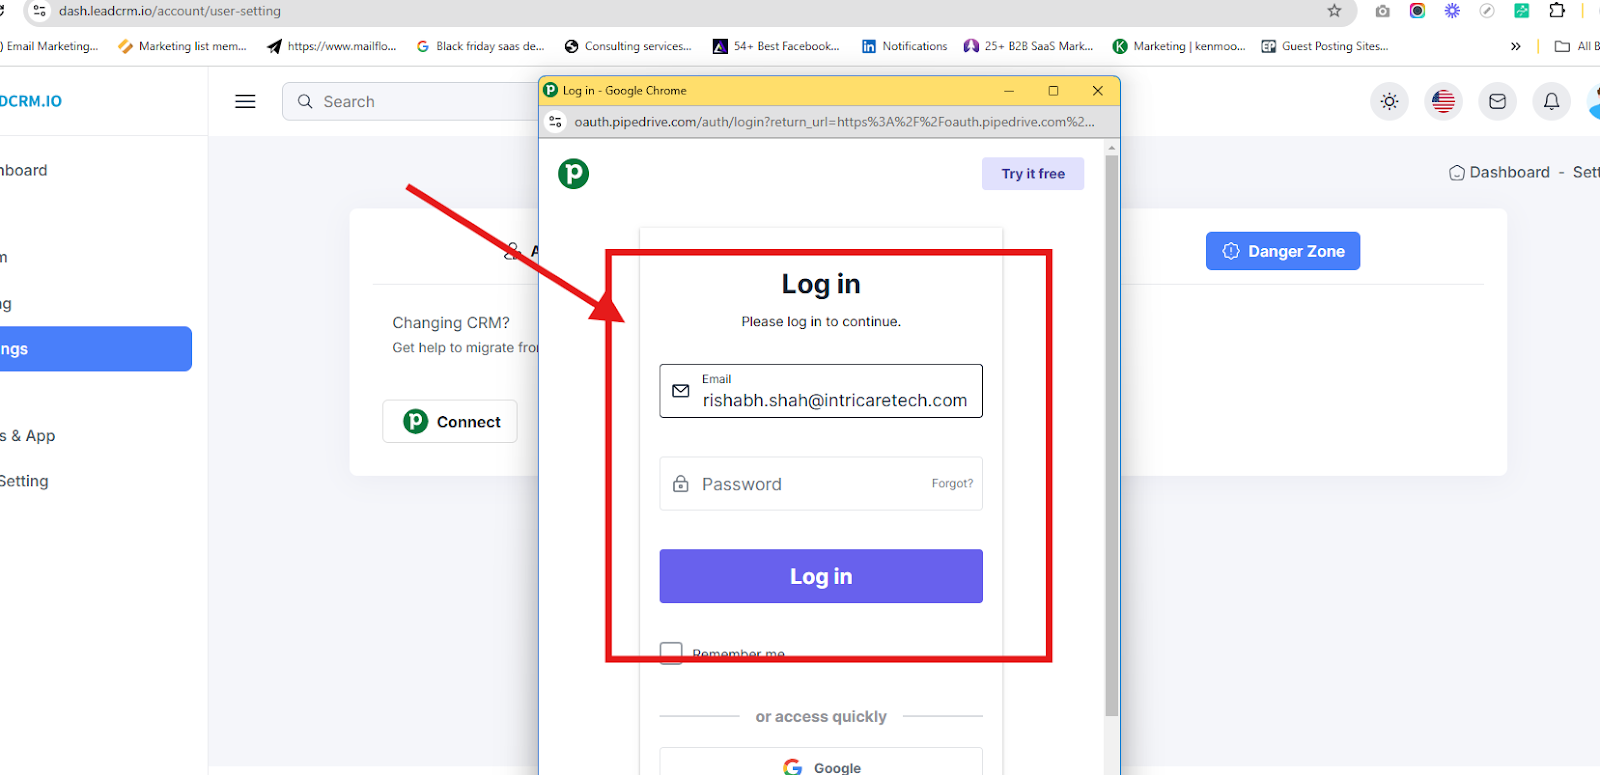The width and height of the screenshot is (1600, 775).
Task: Open Black friday saas de... bookmark
Action: (480, 46)
